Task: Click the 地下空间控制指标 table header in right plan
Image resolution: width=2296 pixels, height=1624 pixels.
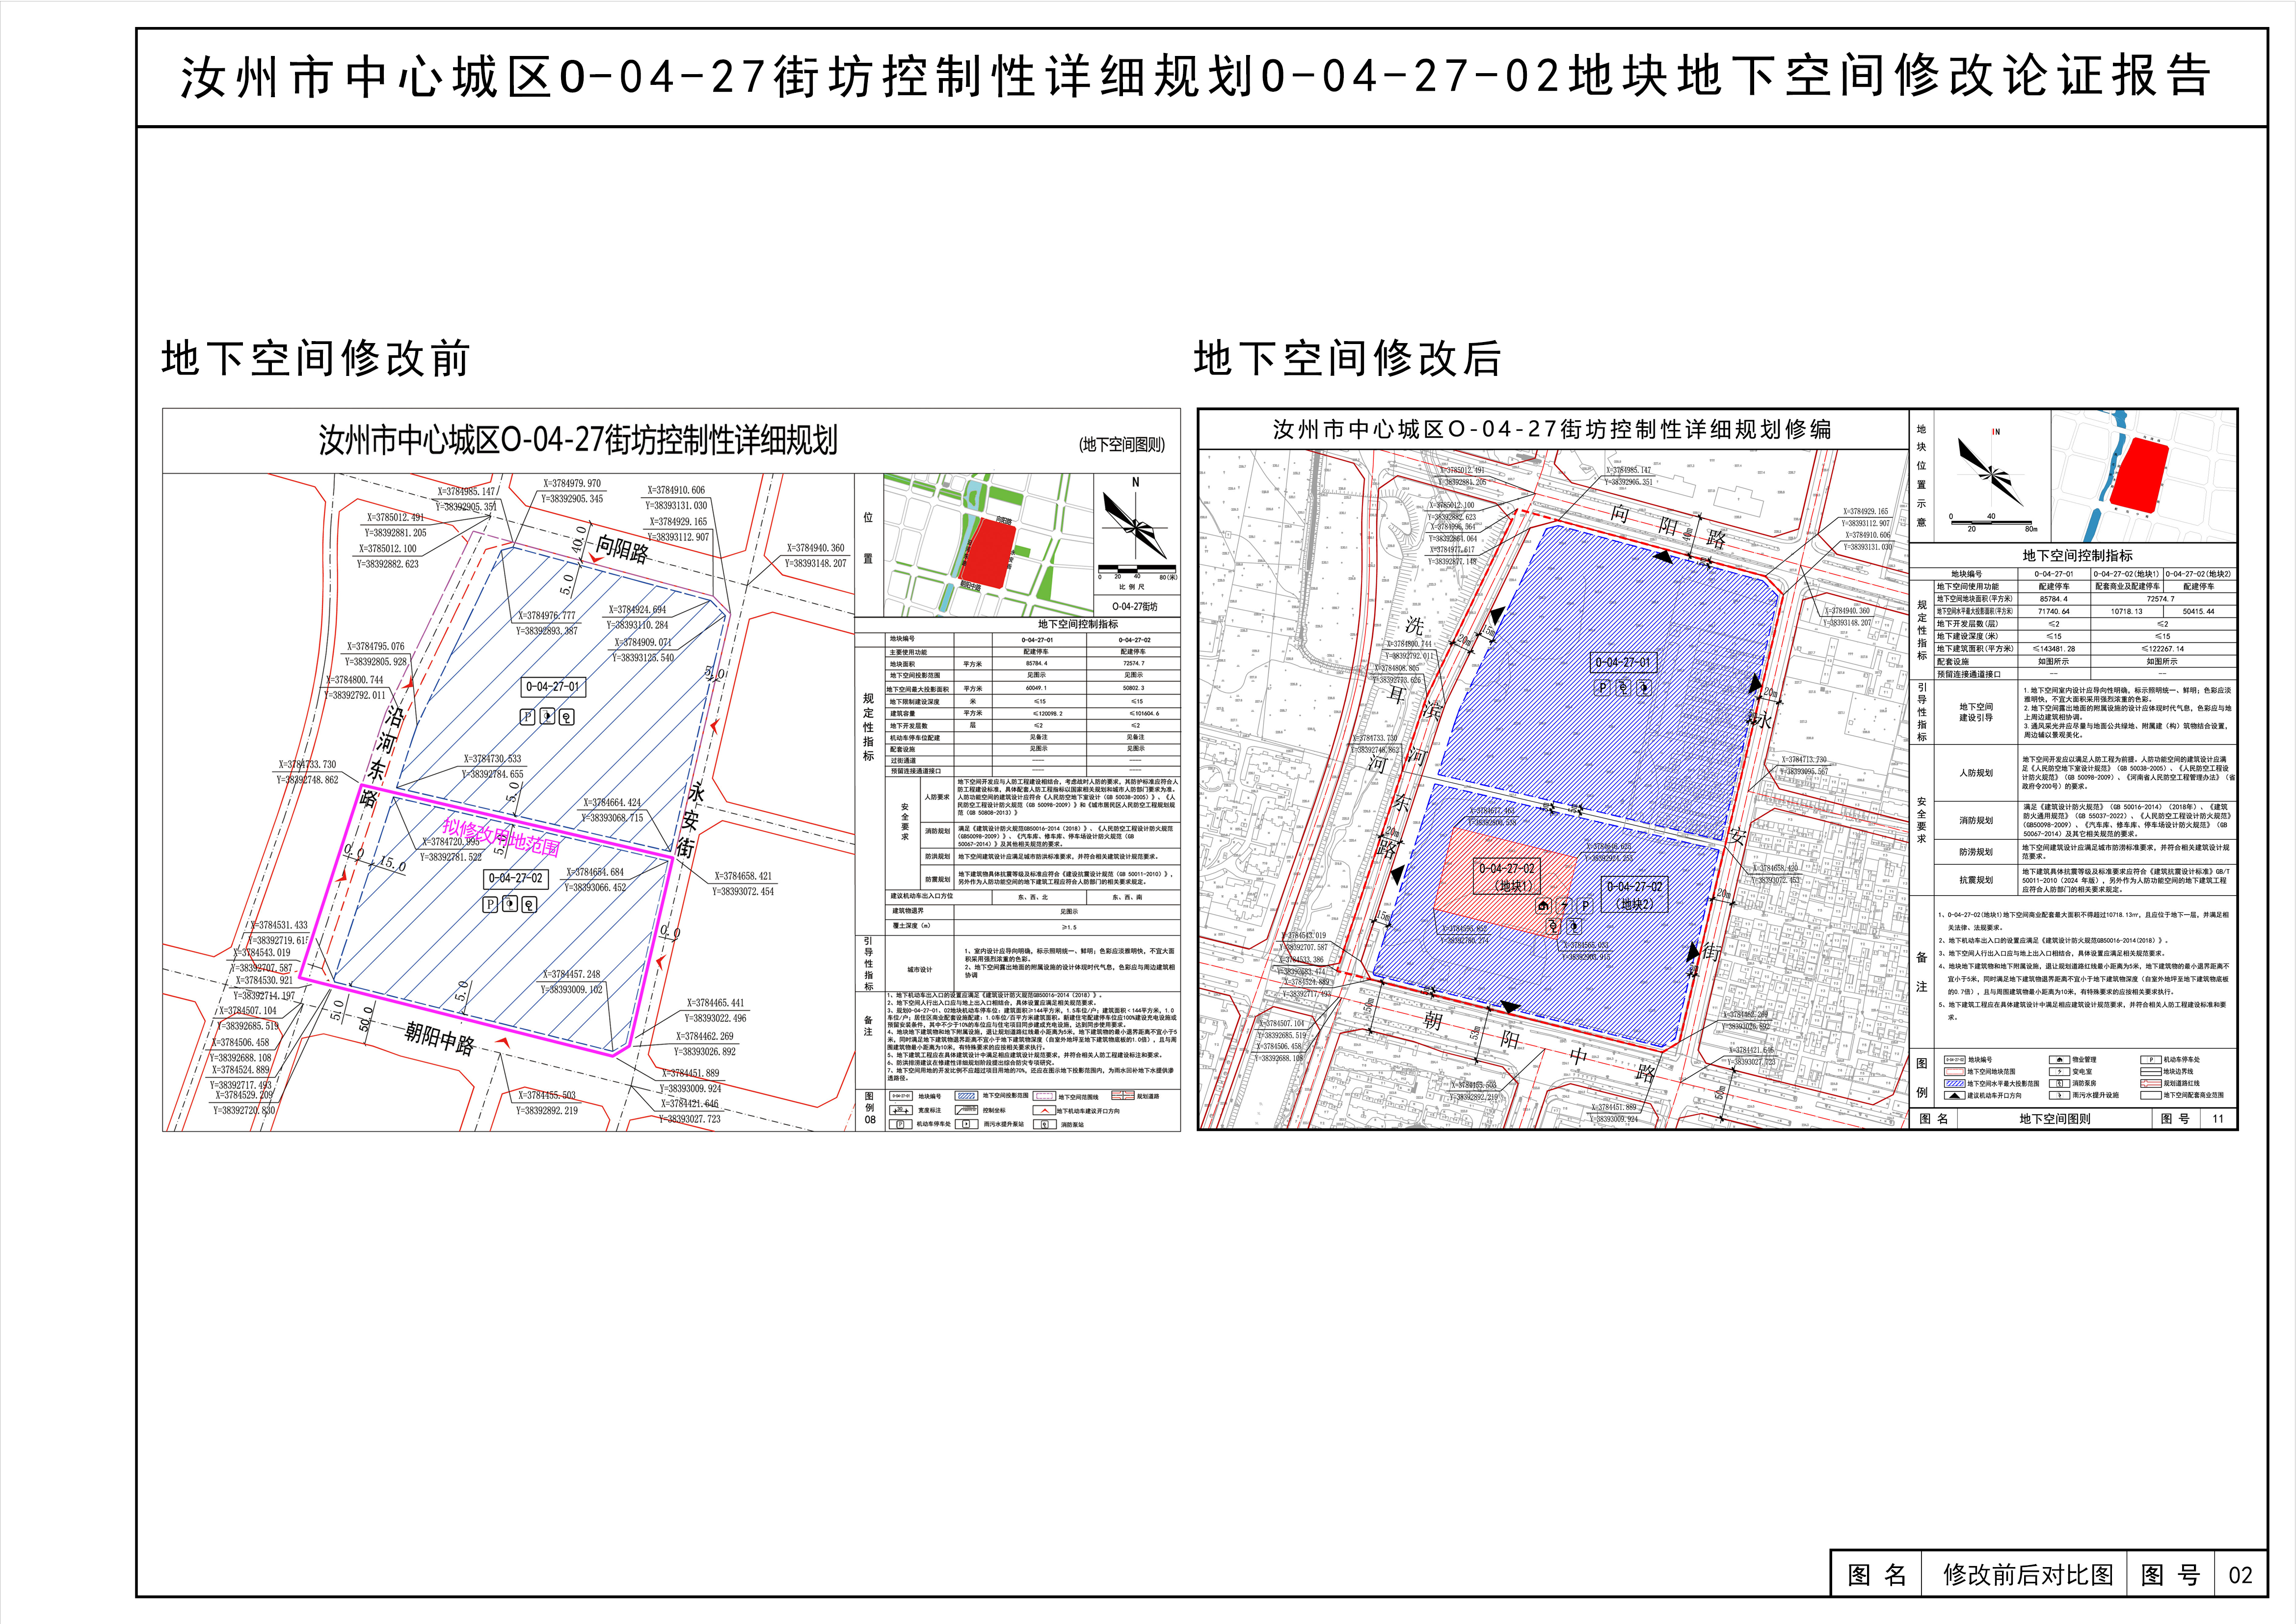Action: [2077, 555]
